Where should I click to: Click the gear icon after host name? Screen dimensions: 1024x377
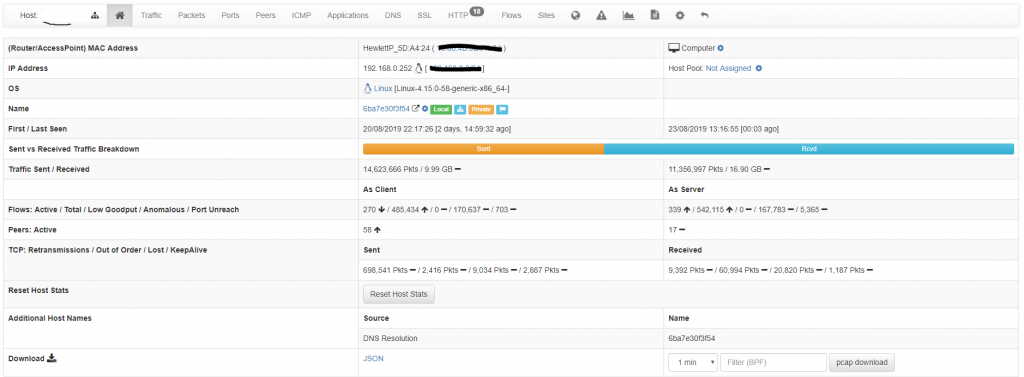425,108
